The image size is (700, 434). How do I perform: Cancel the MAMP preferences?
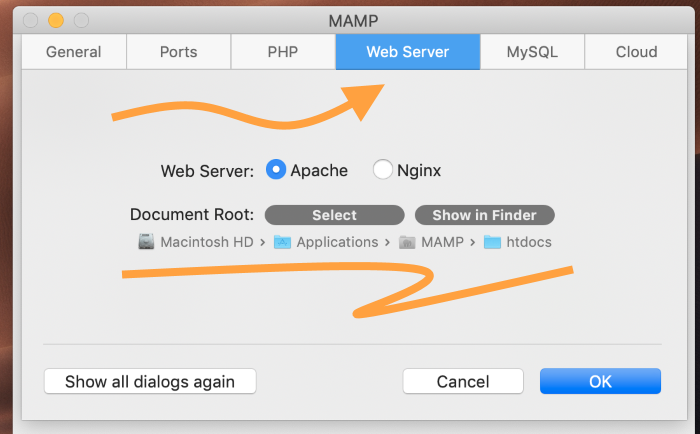(463, 381)
